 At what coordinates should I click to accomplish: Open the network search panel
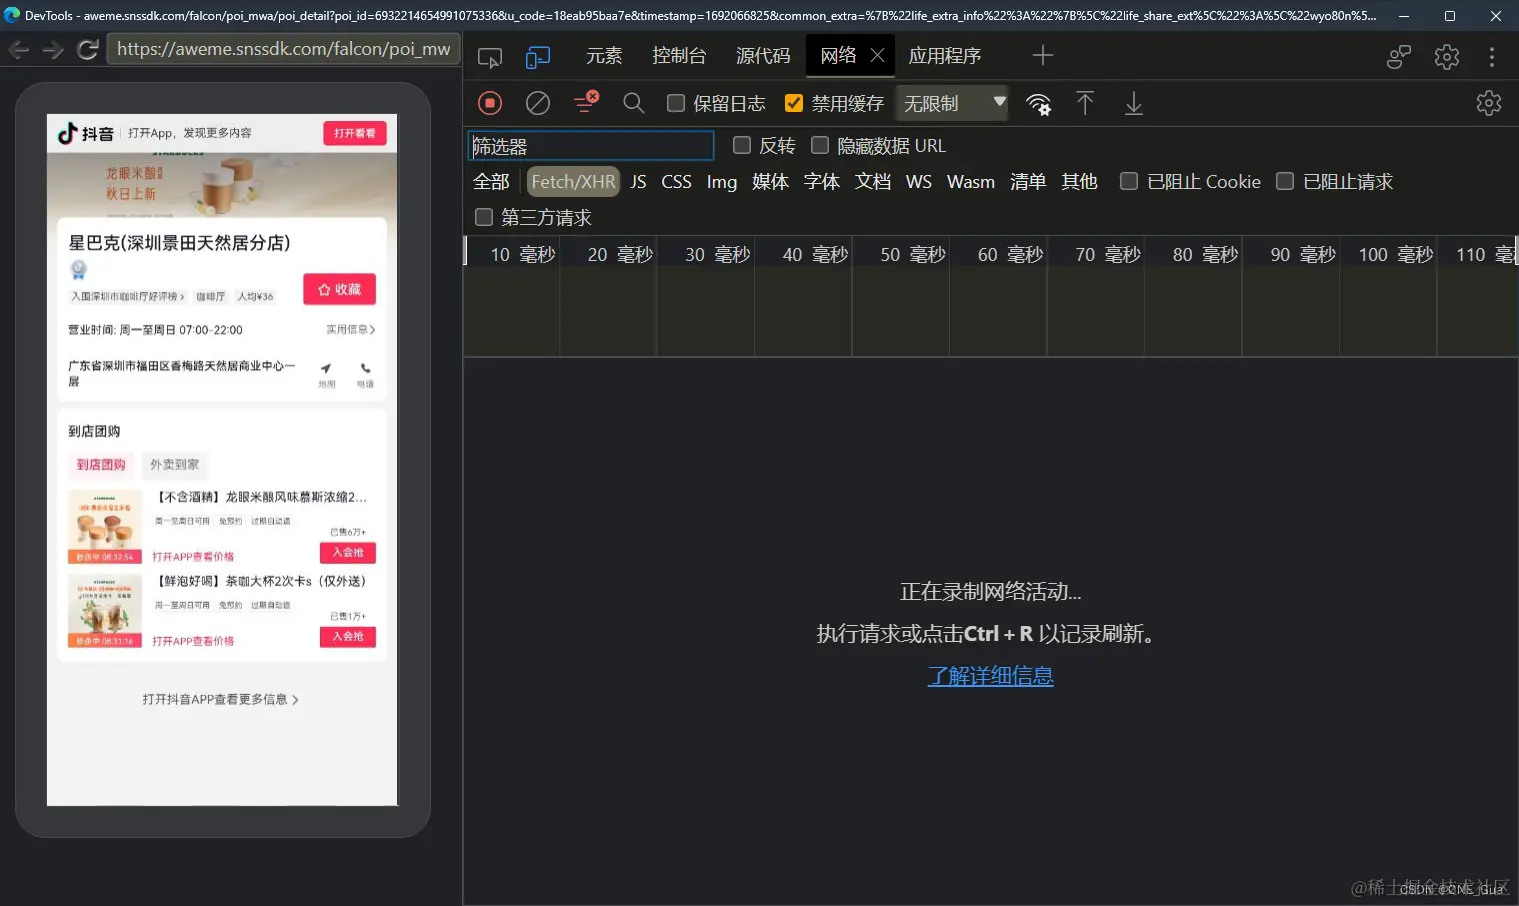pyautogui.click(x=633, y=103)
